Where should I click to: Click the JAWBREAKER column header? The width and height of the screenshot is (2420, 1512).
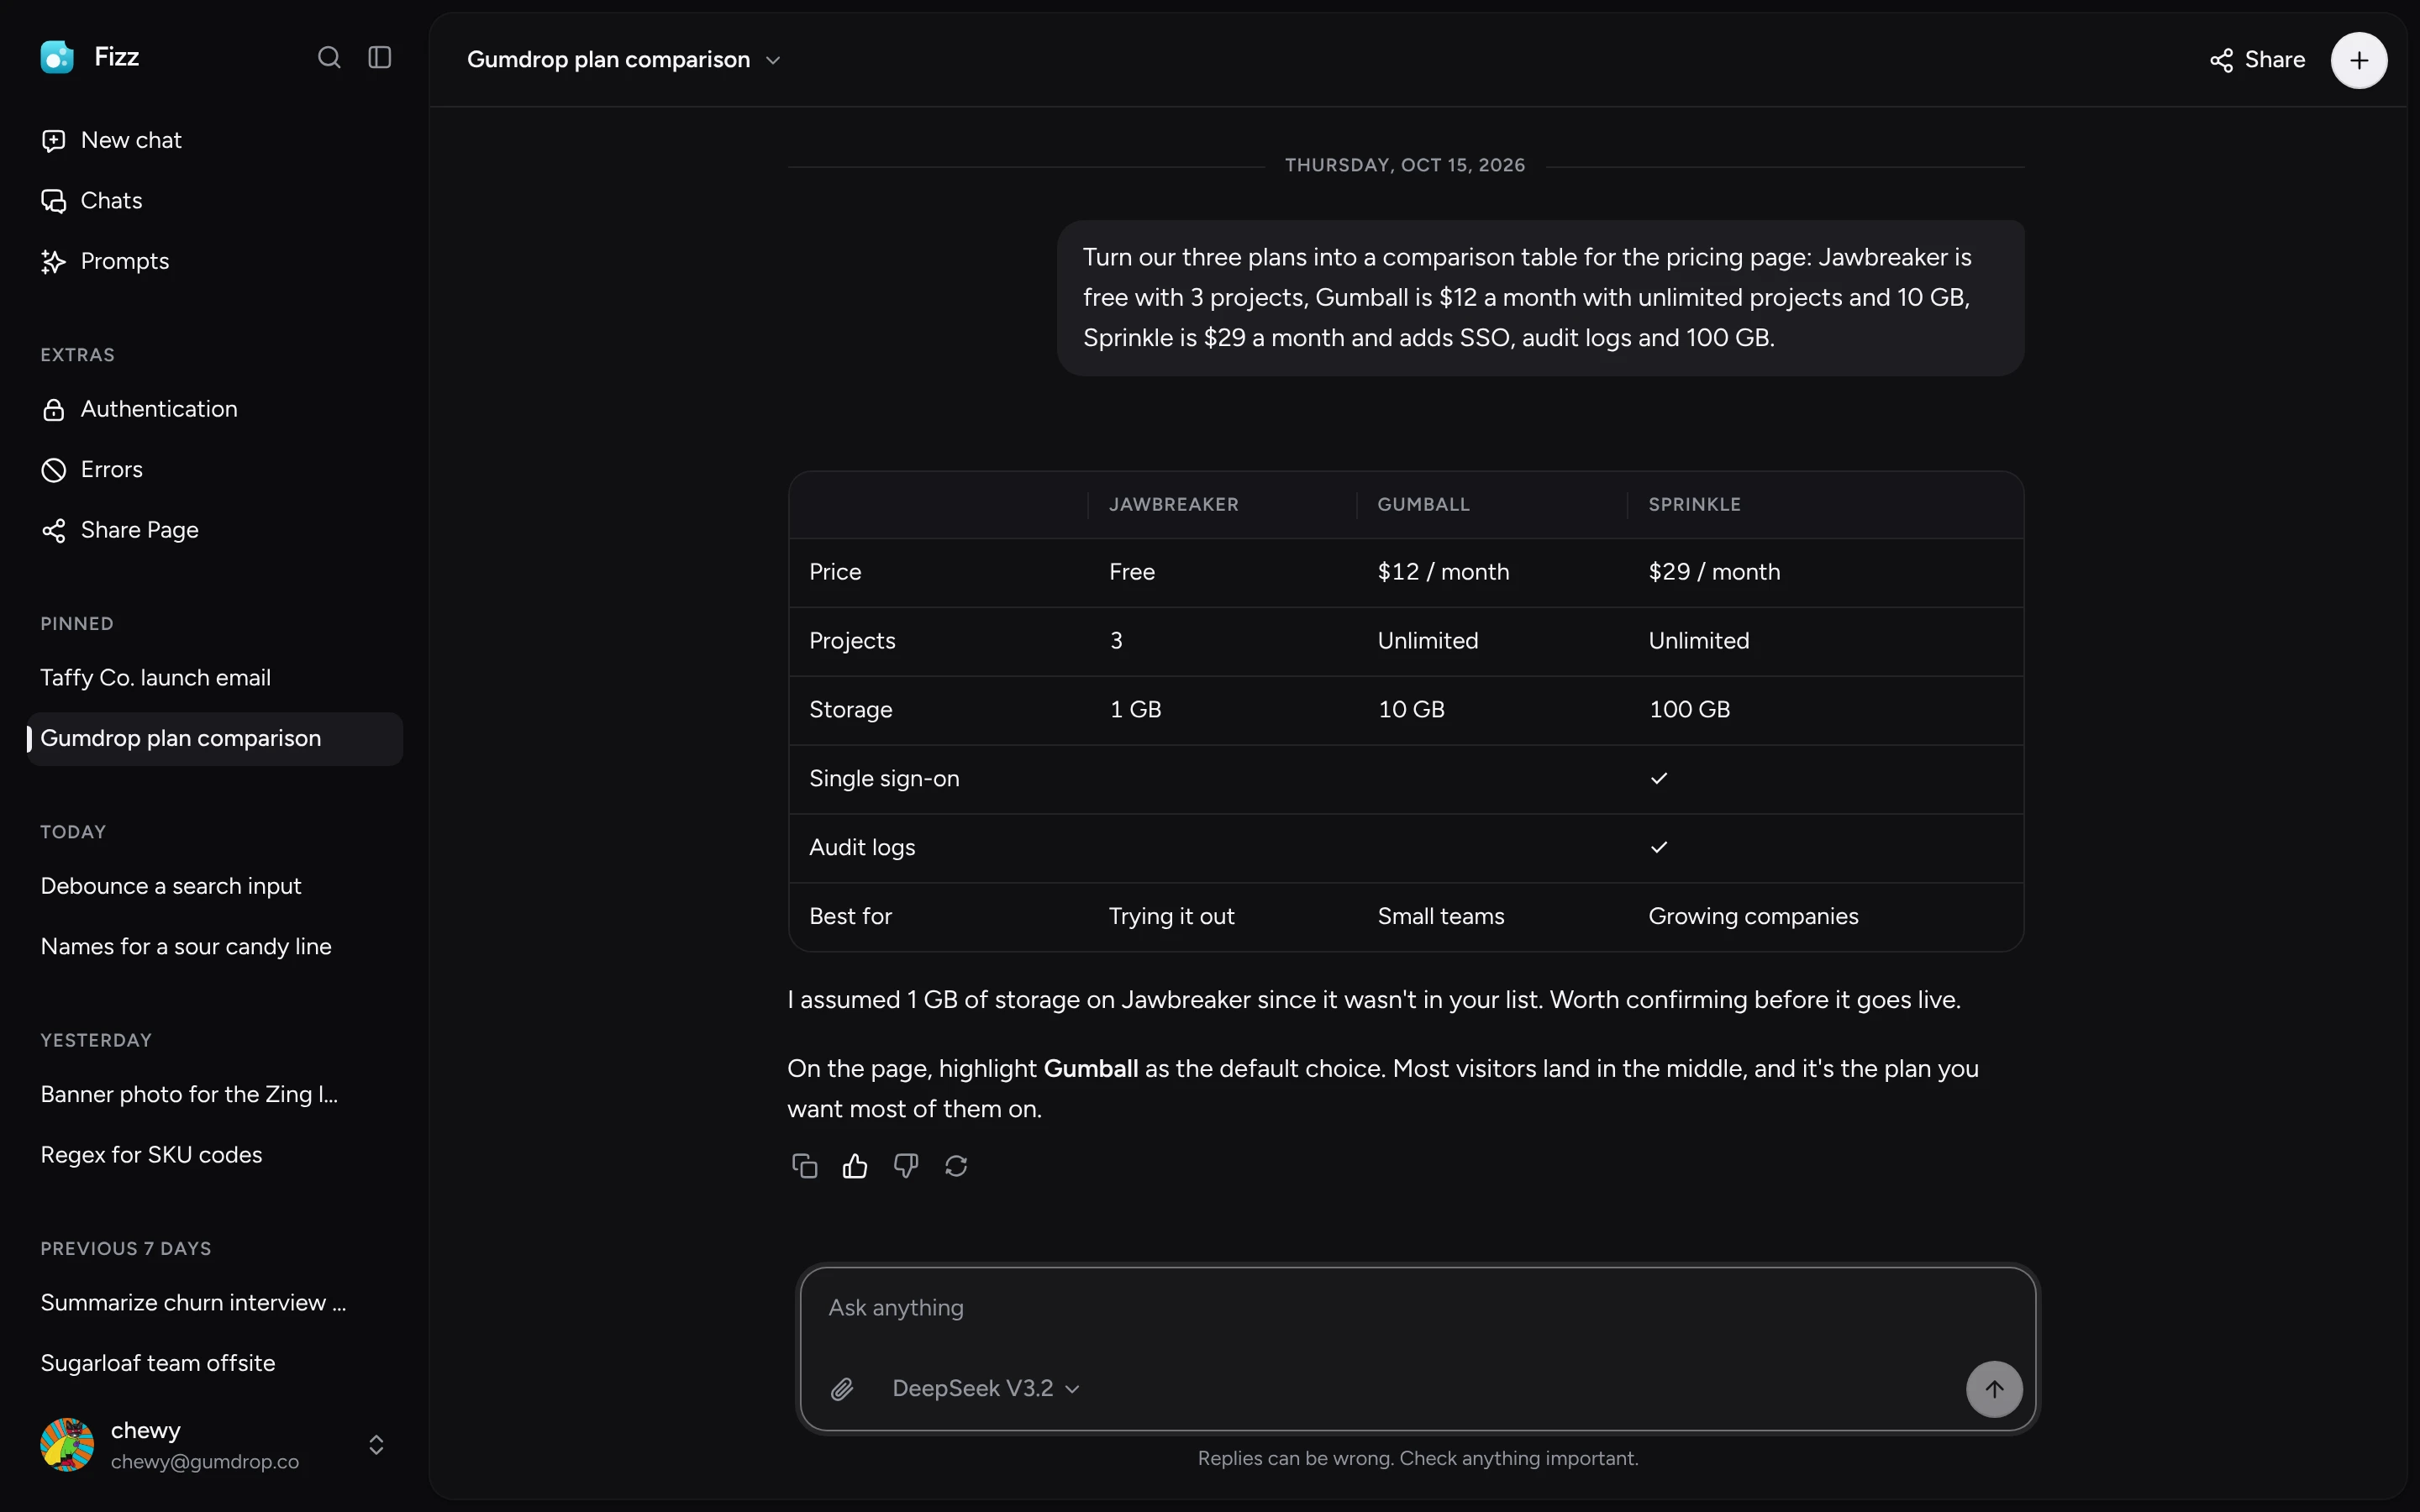1174,505
